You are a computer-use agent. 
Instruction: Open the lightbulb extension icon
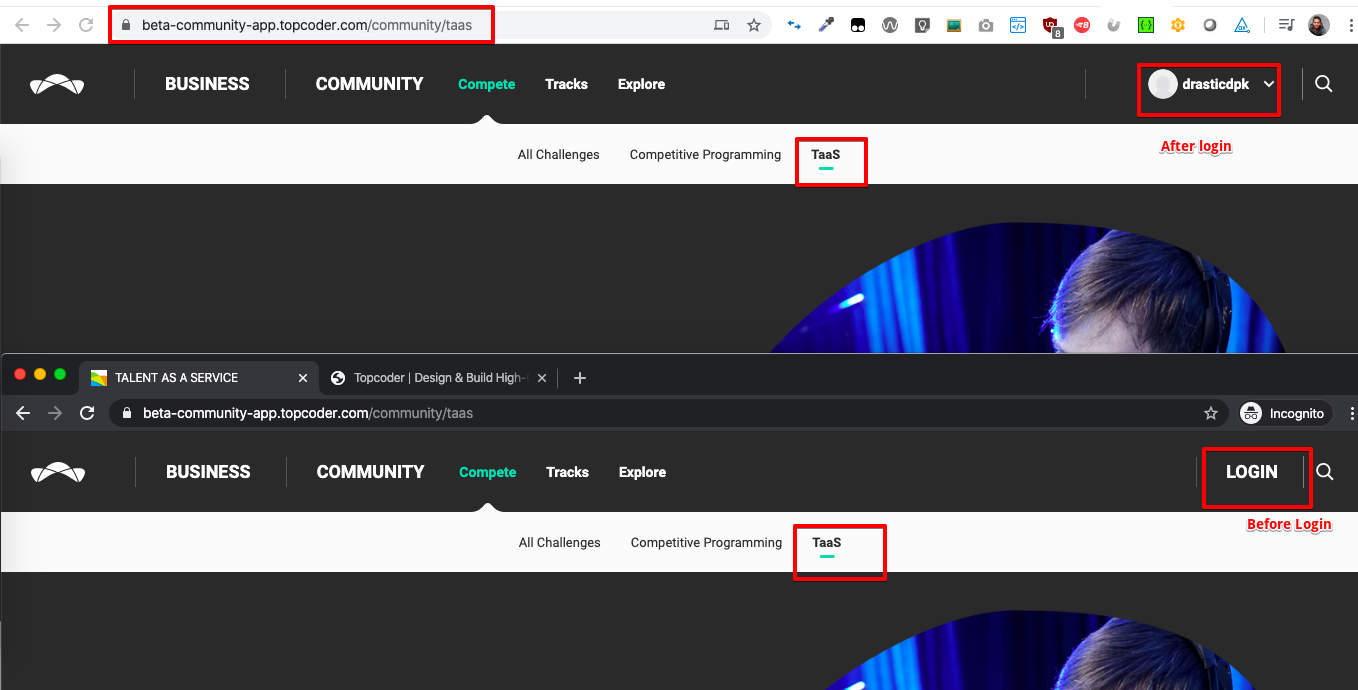[x=922, y=26]
